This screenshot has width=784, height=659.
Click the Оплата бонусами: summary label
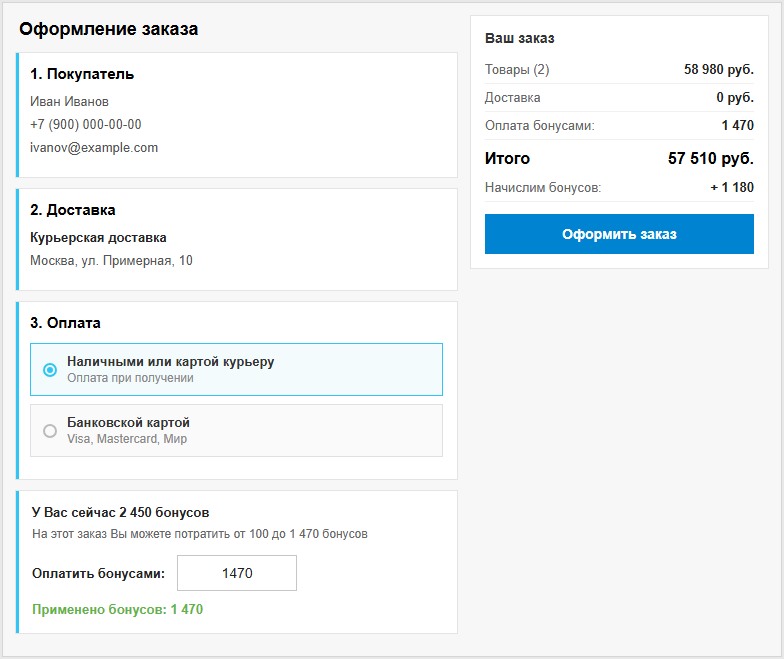point(540,126)
